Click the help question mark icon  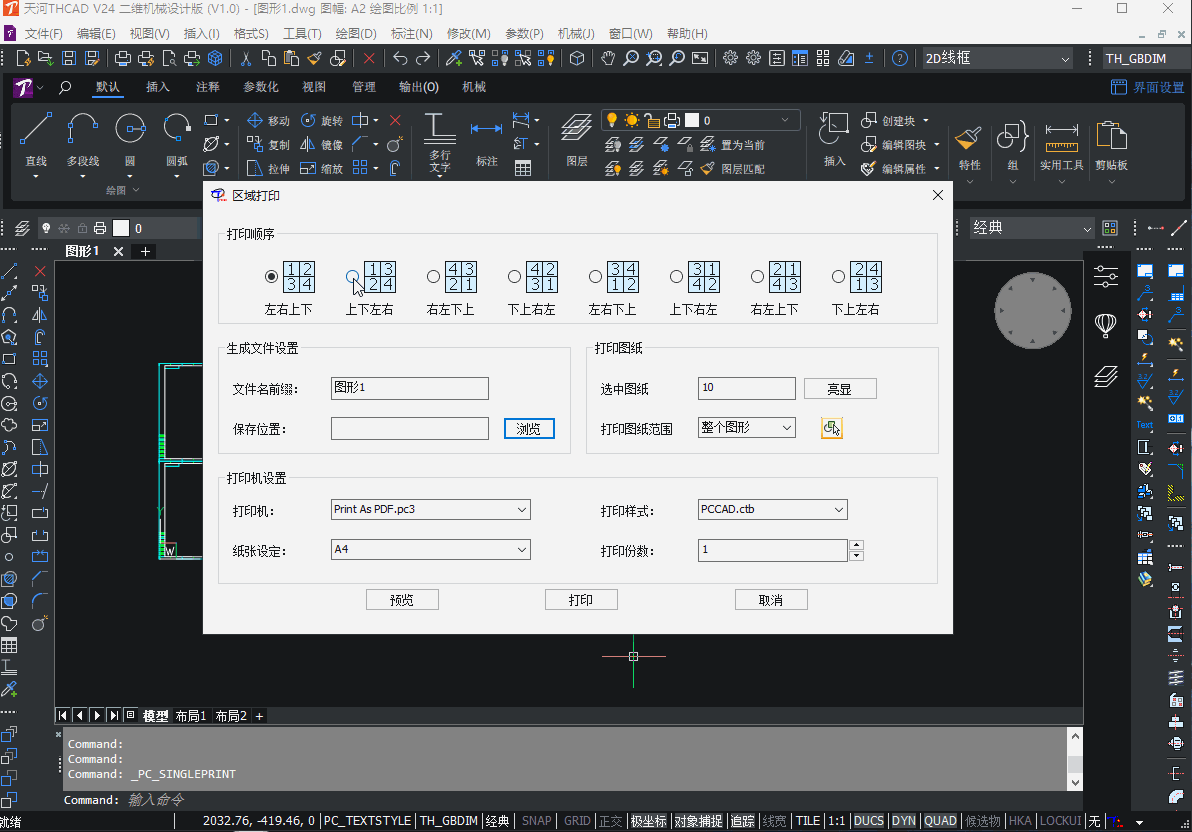pos(899,59)
